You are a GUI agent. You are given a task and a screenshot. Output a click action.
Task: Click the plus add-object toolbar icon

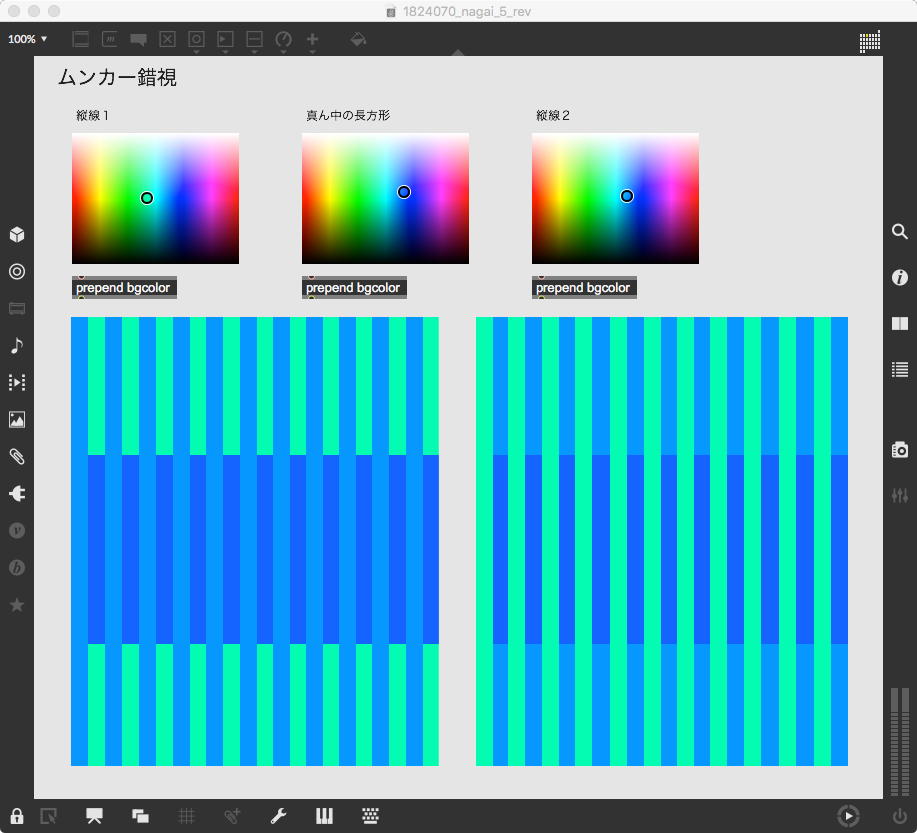(312, 39)
